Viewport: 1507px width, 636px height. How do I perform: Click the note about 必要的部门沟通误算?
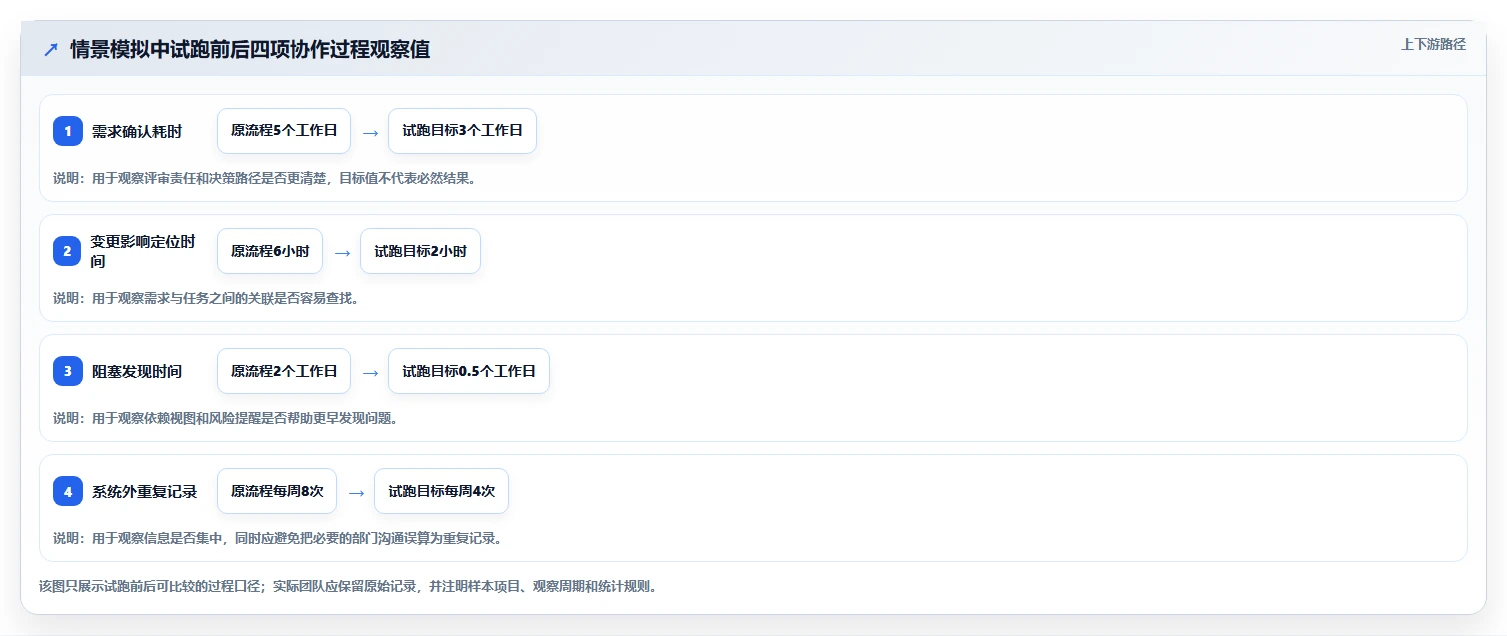point(277,538)
